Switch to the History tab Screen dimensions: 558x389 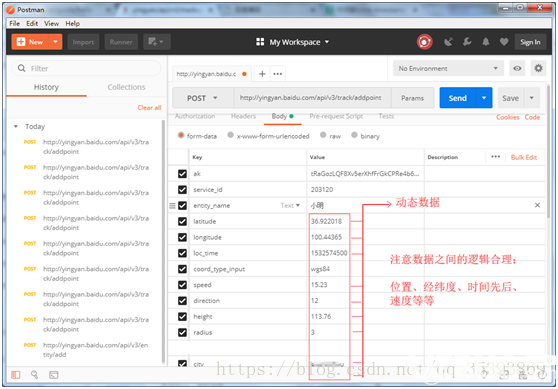pos(46,87)
